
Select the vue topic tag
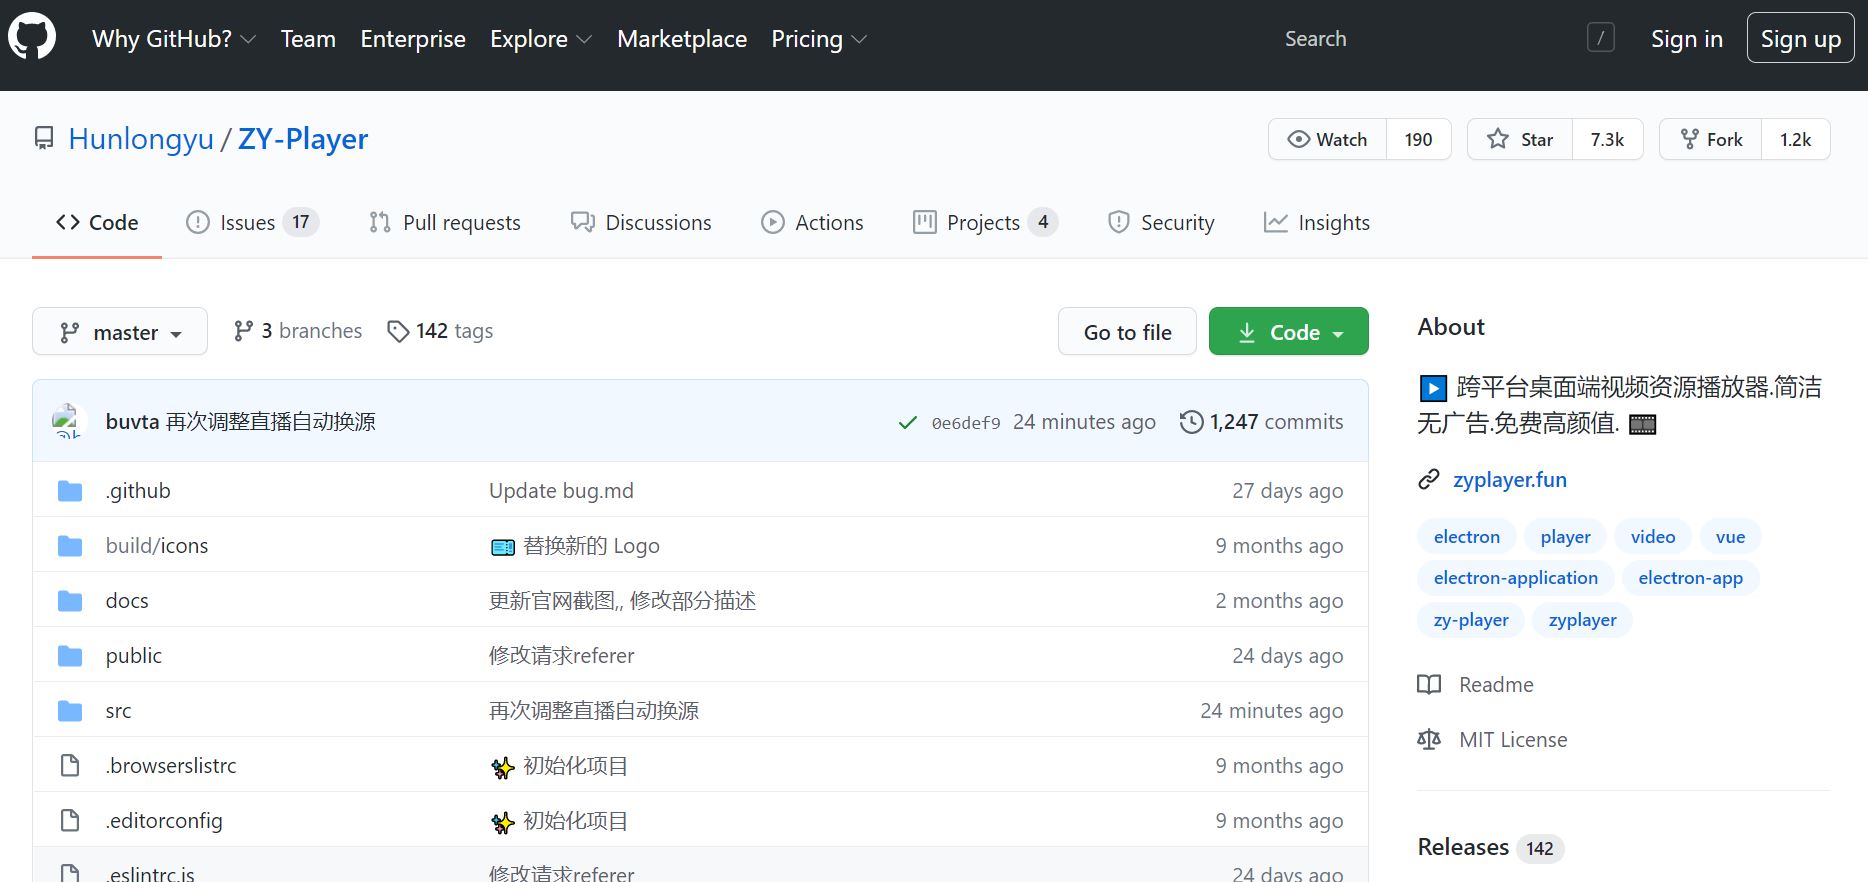click(1730, 537)
